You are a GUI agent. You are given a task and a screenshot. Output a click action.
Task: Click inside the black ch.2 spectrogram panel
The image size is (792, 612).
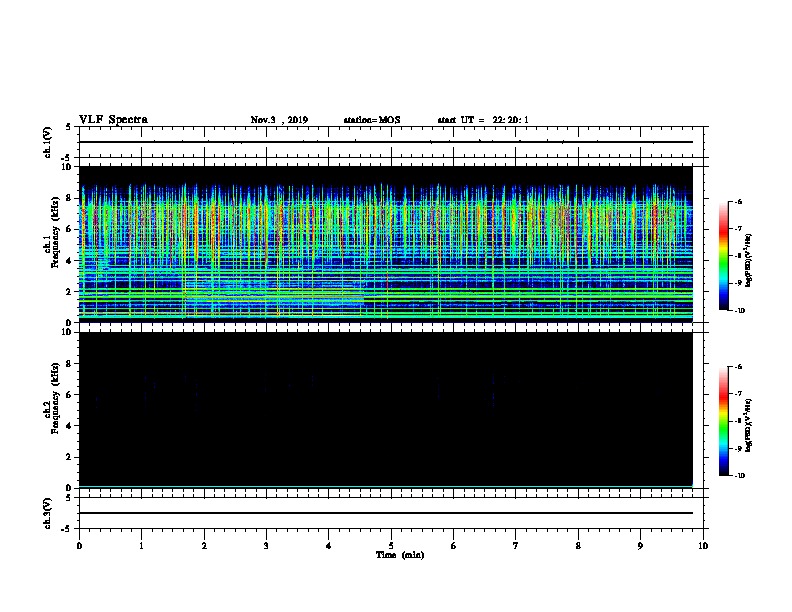pyautogui.click(x=386, y=410)
